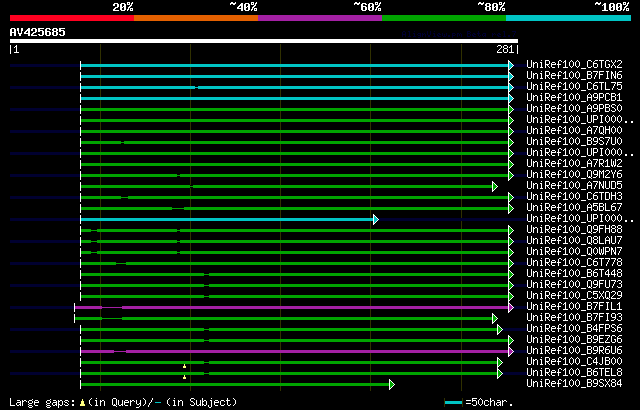Image resolution: width=640 pixels, height=410 pixels.
Task: Click the arrowhead ending the B7FI93 alignment bar
Action: coord(494,318)
